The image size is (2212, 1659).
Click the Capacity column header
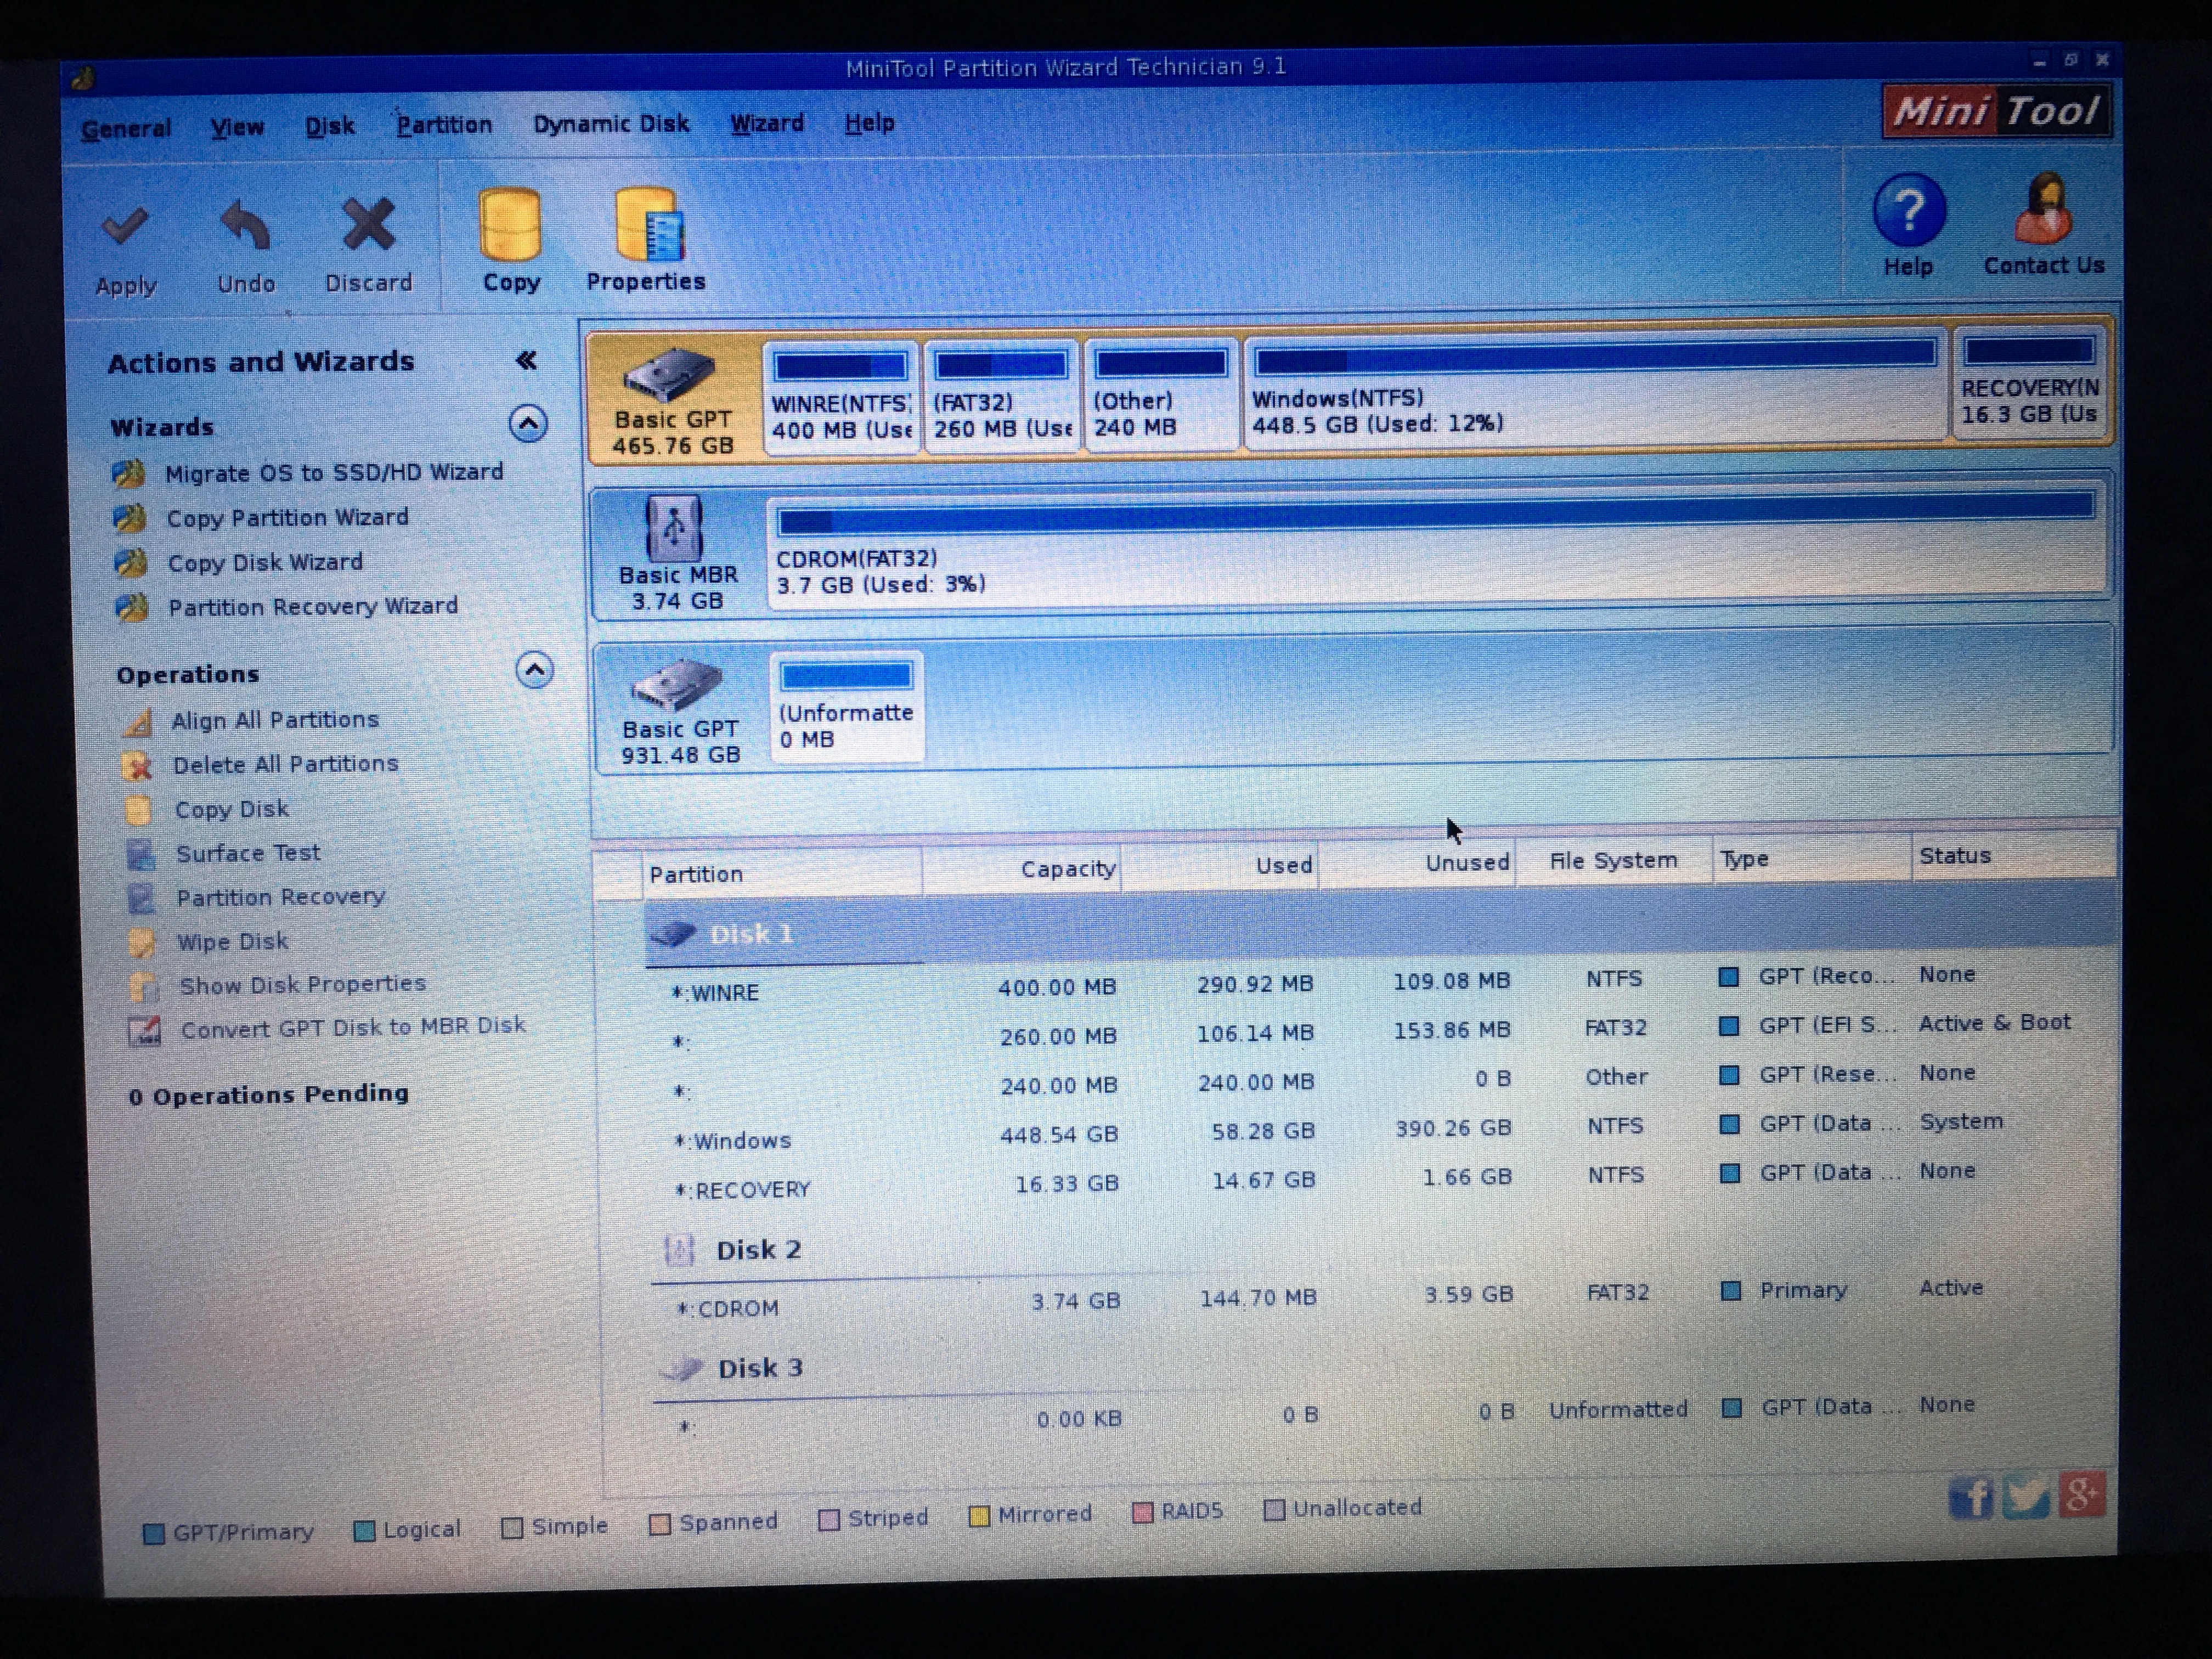pyautogui.click(x=1021, y=869)
